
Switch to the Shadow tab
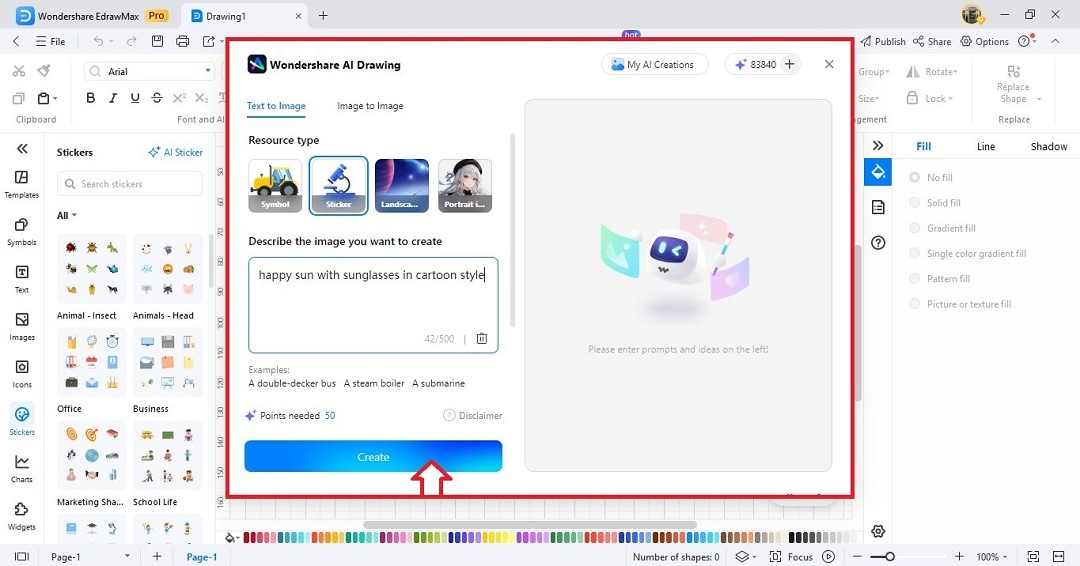click(x=1048, y=146)
